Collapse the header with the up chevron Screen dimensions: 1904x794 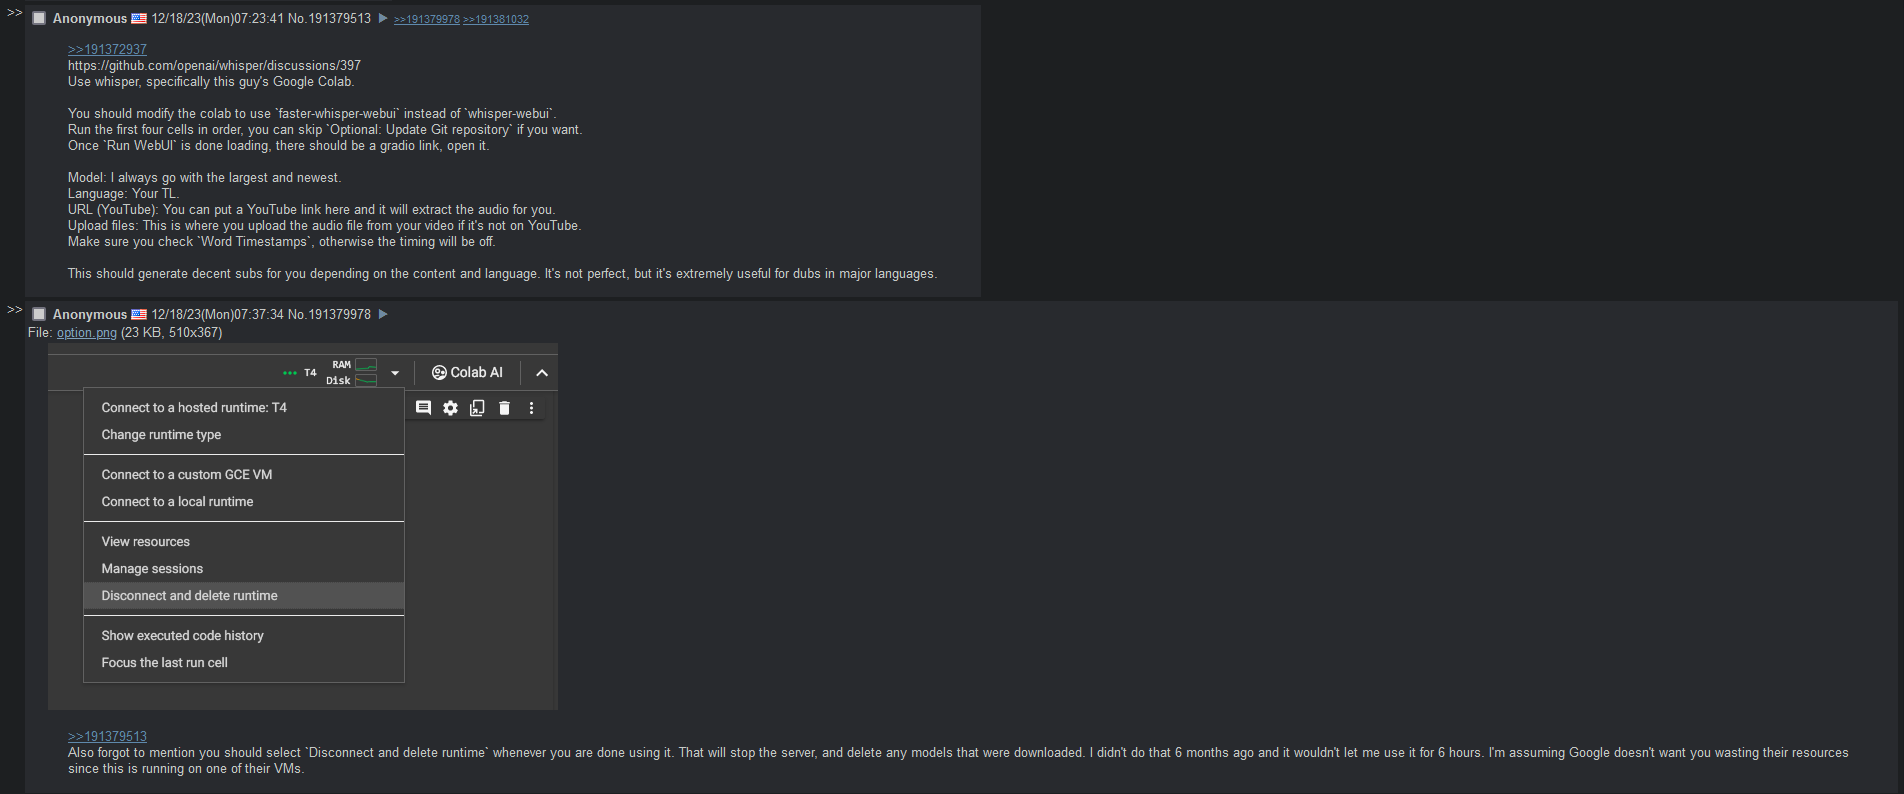(x=542, y=373)
